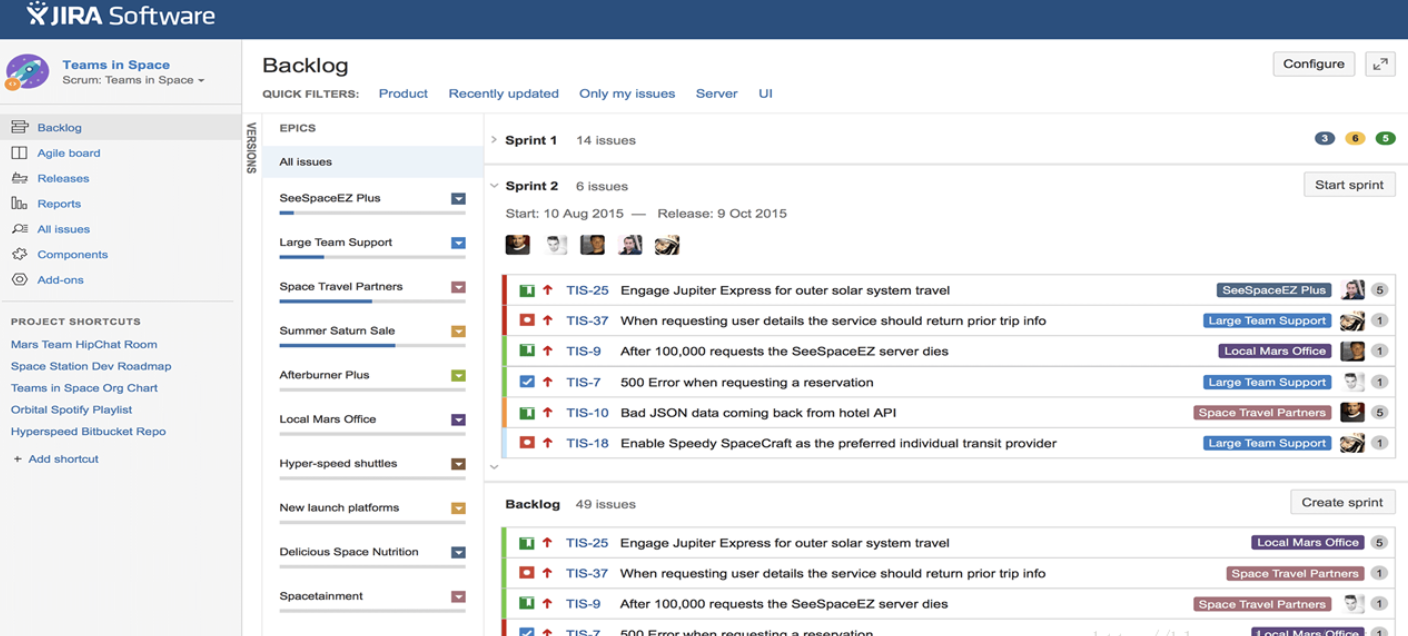Viewport: 1408px width, 636px height.
Task: Select the 'UI' quick filter
Action: pos(765,93)
